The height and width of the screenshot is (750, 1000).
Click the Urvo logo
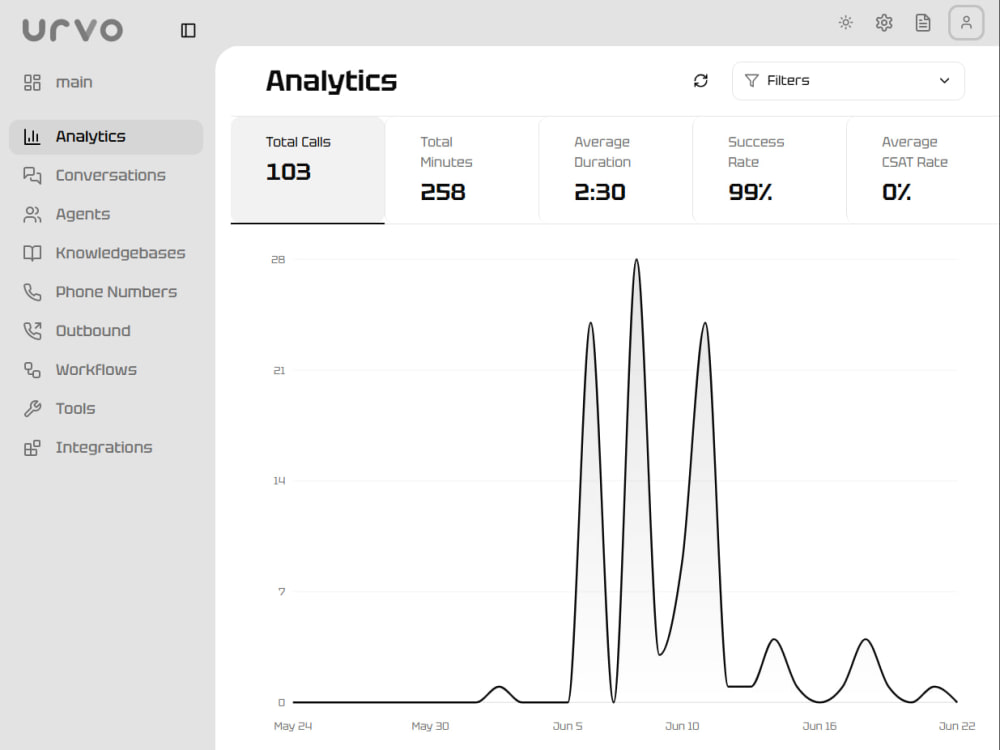(x=73, y=30)
